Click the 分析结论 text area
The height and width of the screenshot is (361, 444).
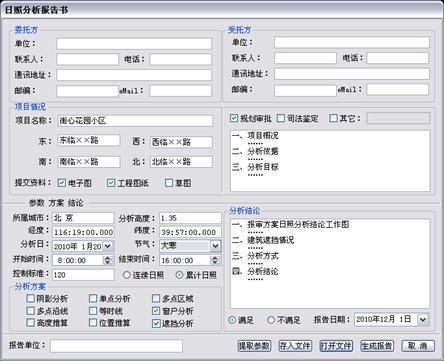pos(330,264)
